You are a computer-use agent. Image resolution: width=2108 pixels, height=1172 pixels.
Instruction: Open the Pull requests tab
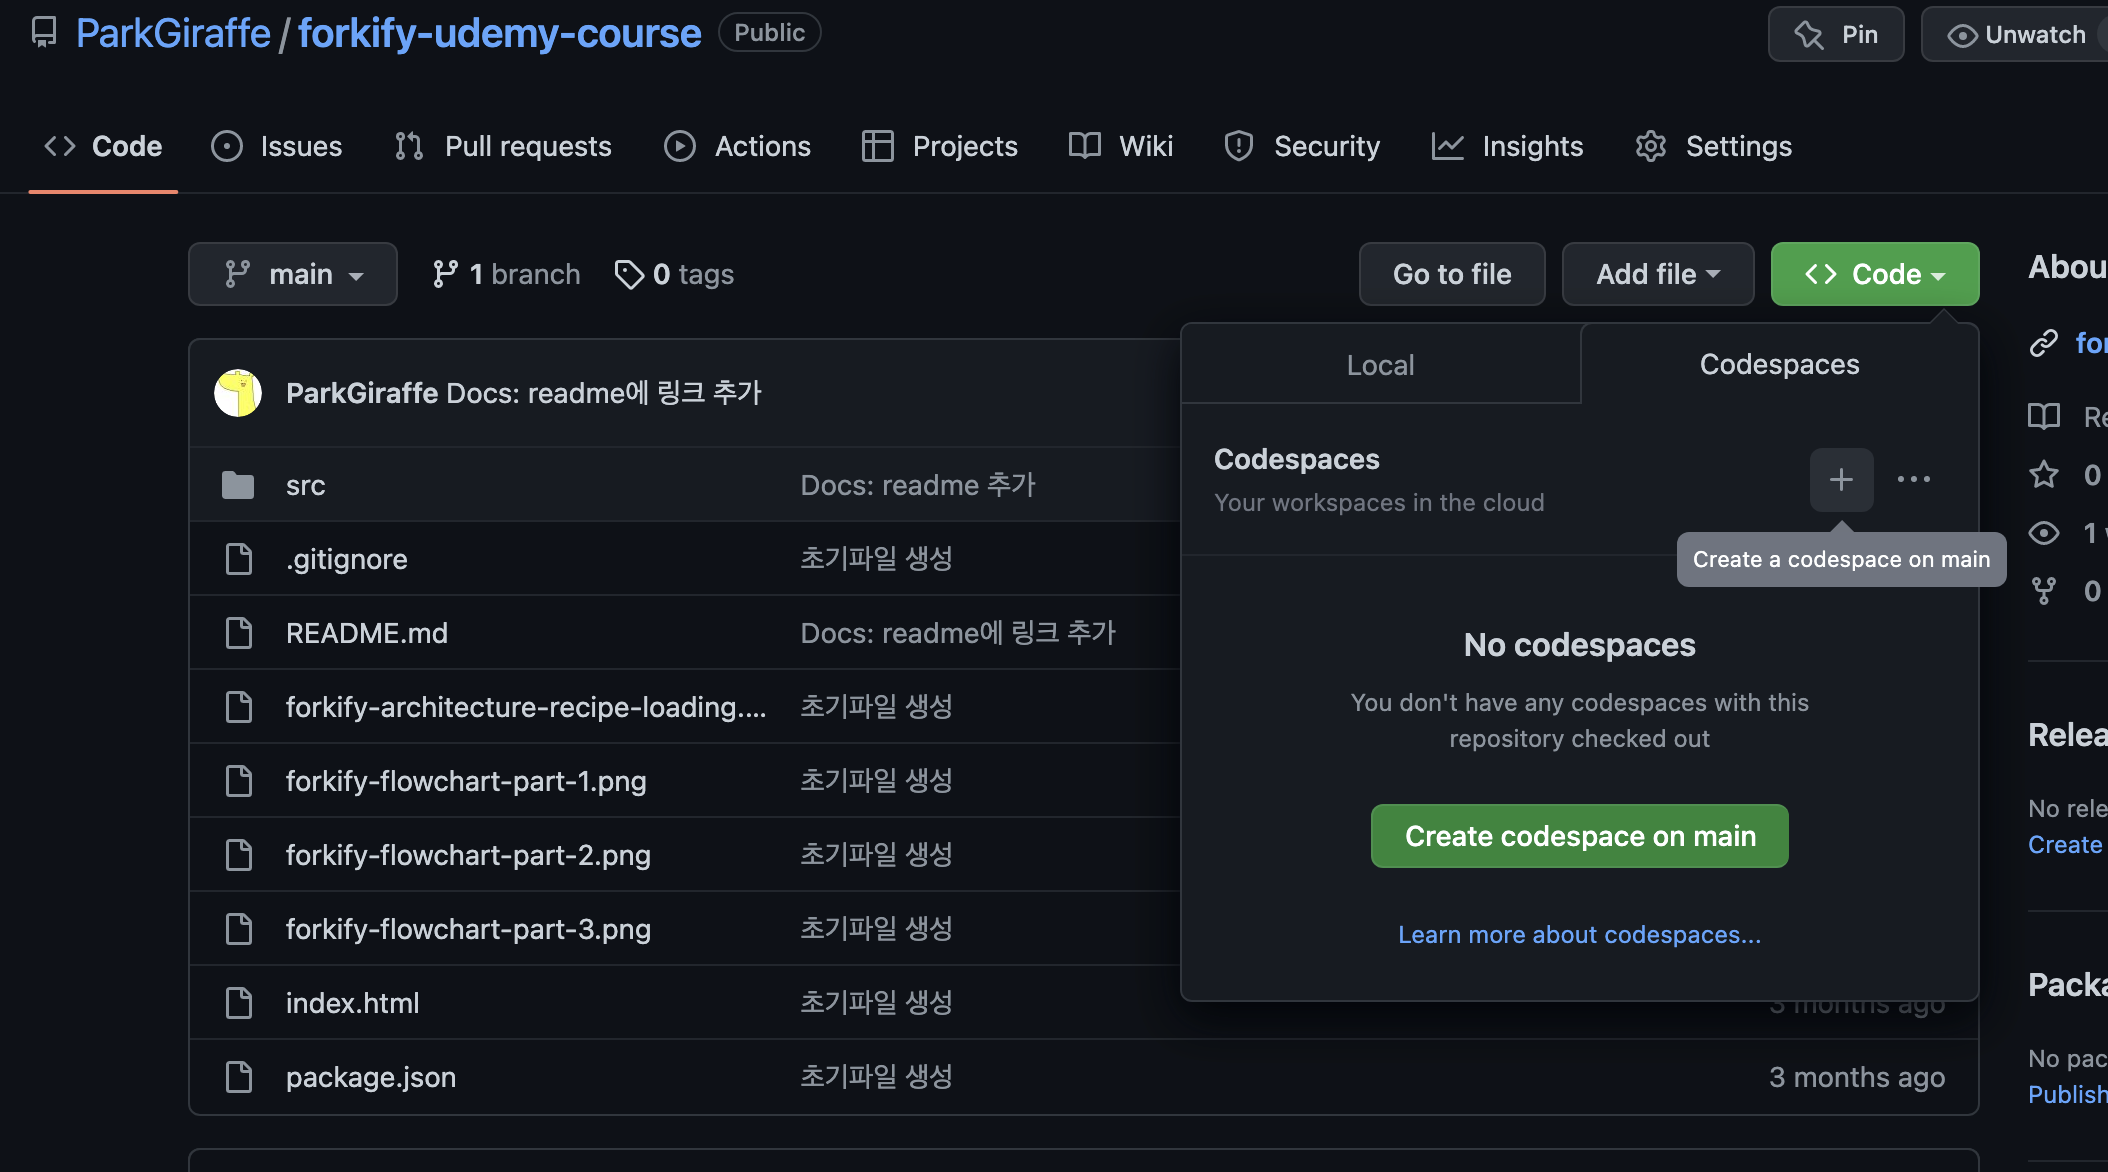pyautogui.click(x=503, y=146)
